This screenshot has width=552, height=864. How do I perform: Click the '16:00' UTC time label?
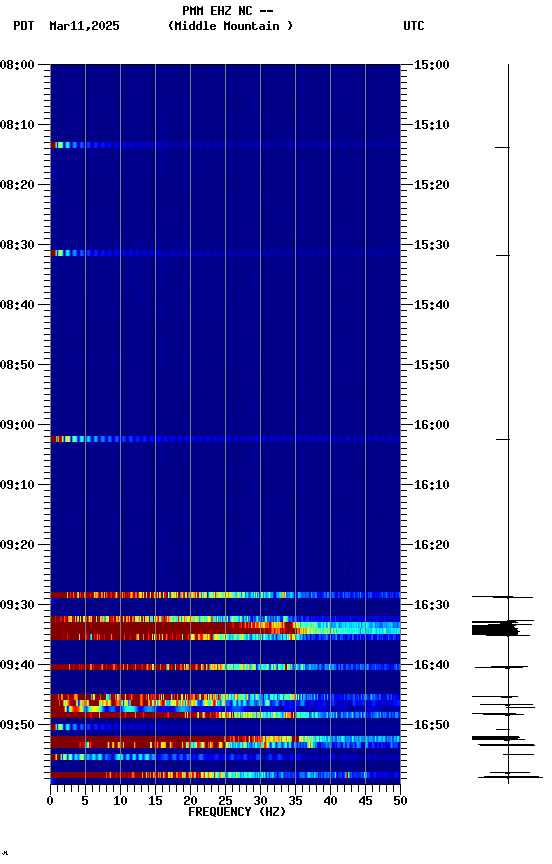coord(432,425)
